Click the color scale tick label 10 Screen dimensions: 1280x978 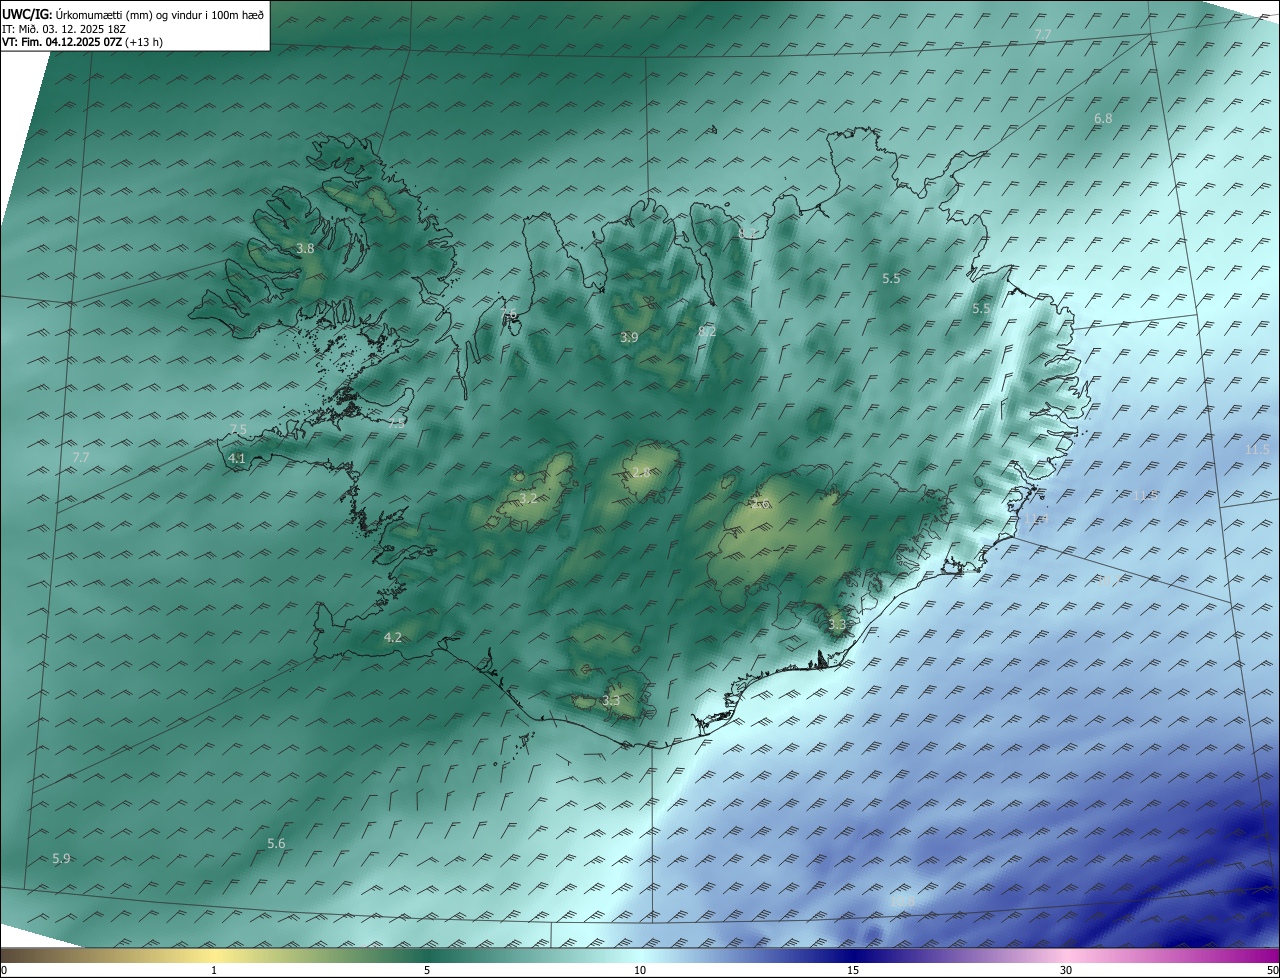(640, 970)
